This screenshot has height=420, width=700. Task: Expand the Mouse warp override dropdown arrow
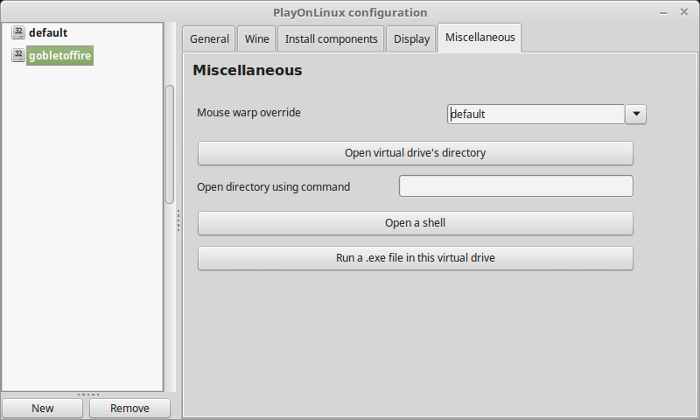[x=636, y=114]
